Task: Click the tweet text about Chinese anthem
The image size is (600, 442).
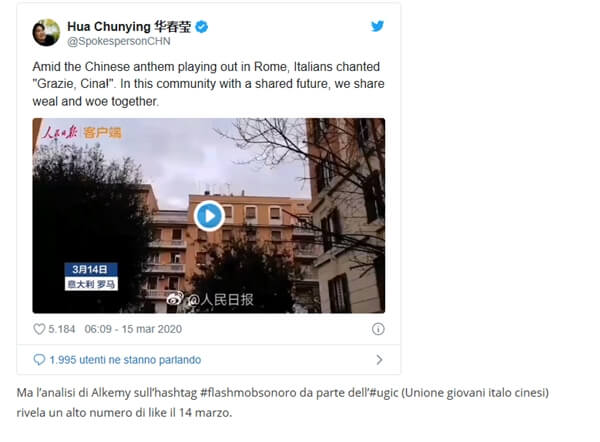Action: tap(208, 84)
